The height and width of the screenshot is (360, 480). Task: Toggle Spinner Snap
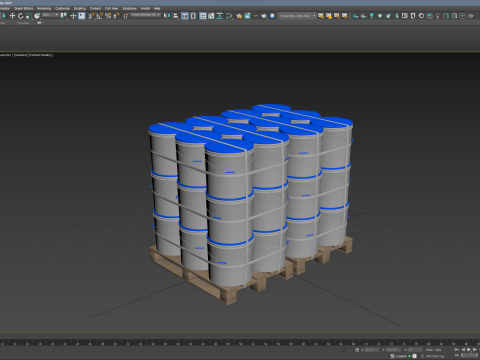point(116,16)
